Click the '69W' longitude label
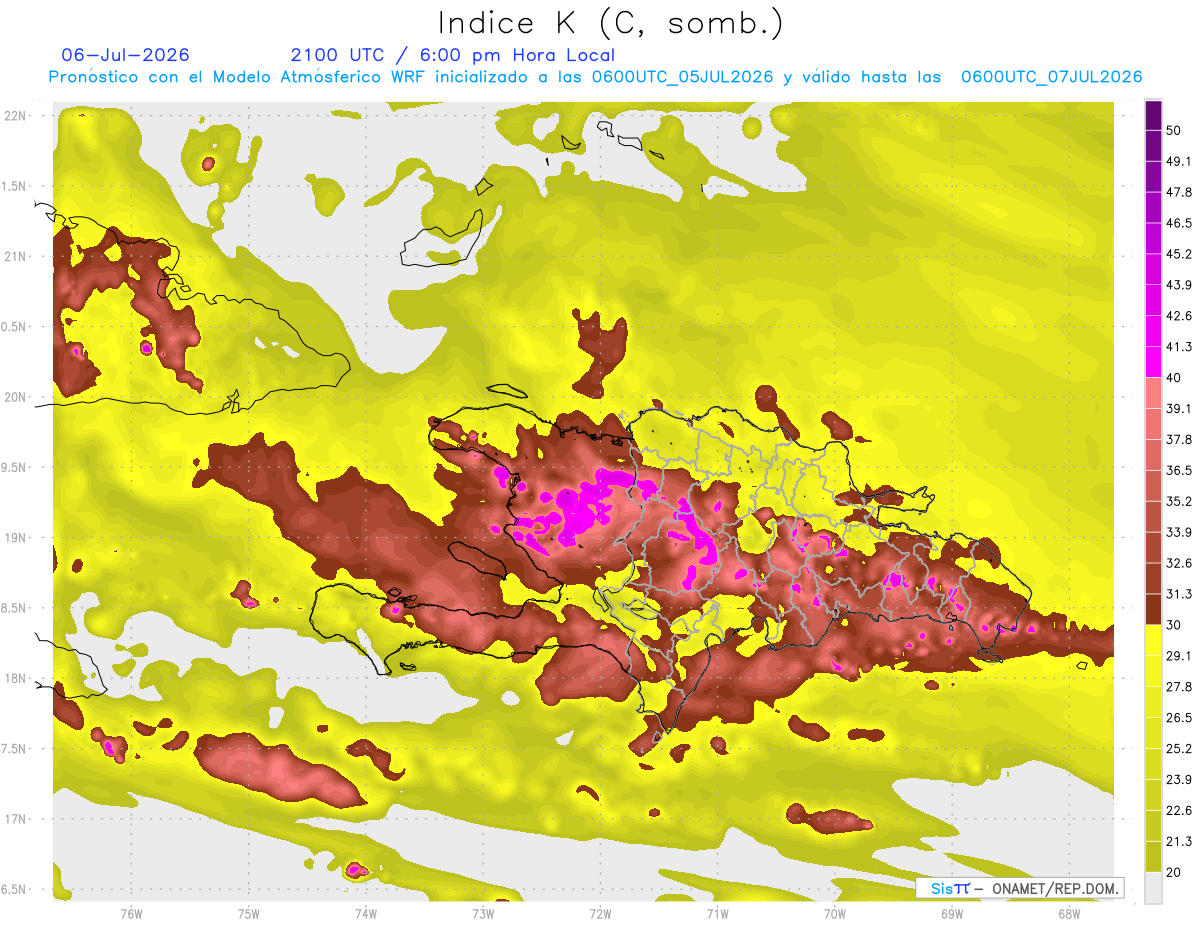This screenshot has height=927, width=1200. point(951,913)
